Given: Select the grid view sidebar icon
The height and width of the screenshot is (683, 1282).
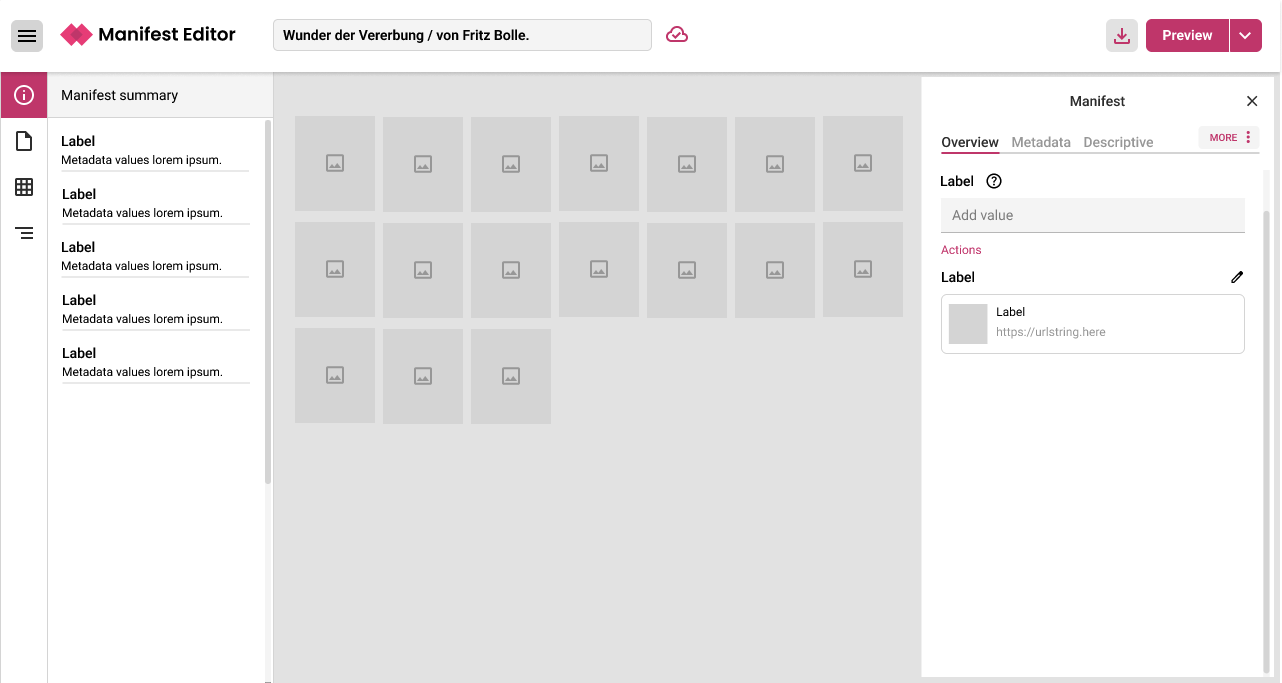Looking at the screenshot, I should [x=24, y=187].
